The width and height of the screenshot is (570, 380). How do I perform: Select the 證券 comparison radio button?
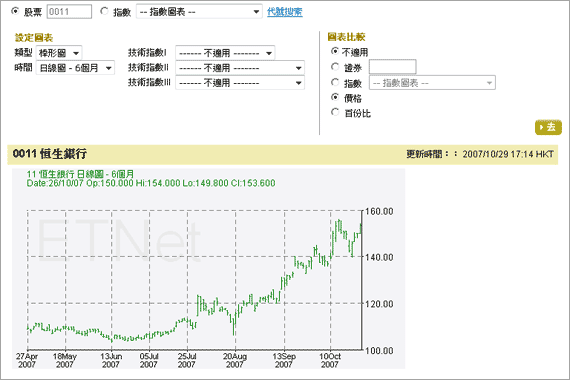tap(335, 67)
